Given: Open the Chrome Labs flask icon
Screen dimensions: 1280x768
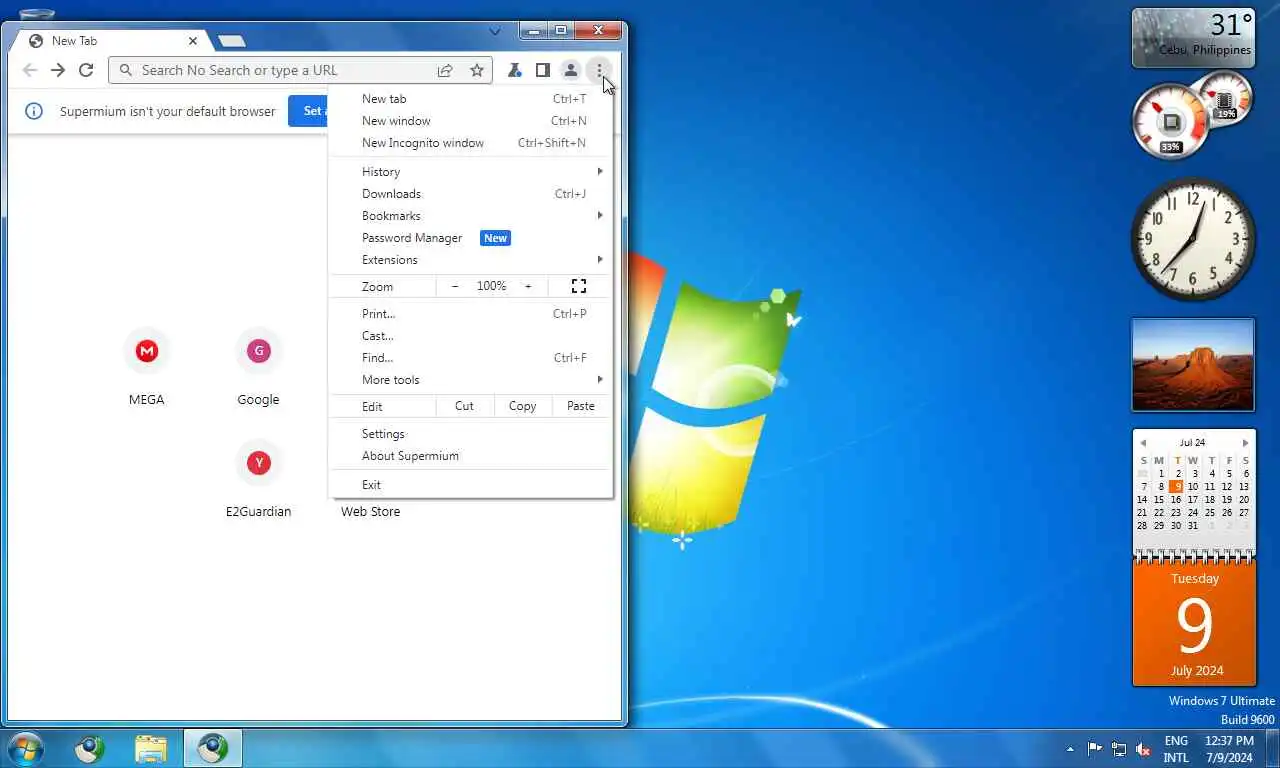Looking at the screenshot, I should 514,70.
